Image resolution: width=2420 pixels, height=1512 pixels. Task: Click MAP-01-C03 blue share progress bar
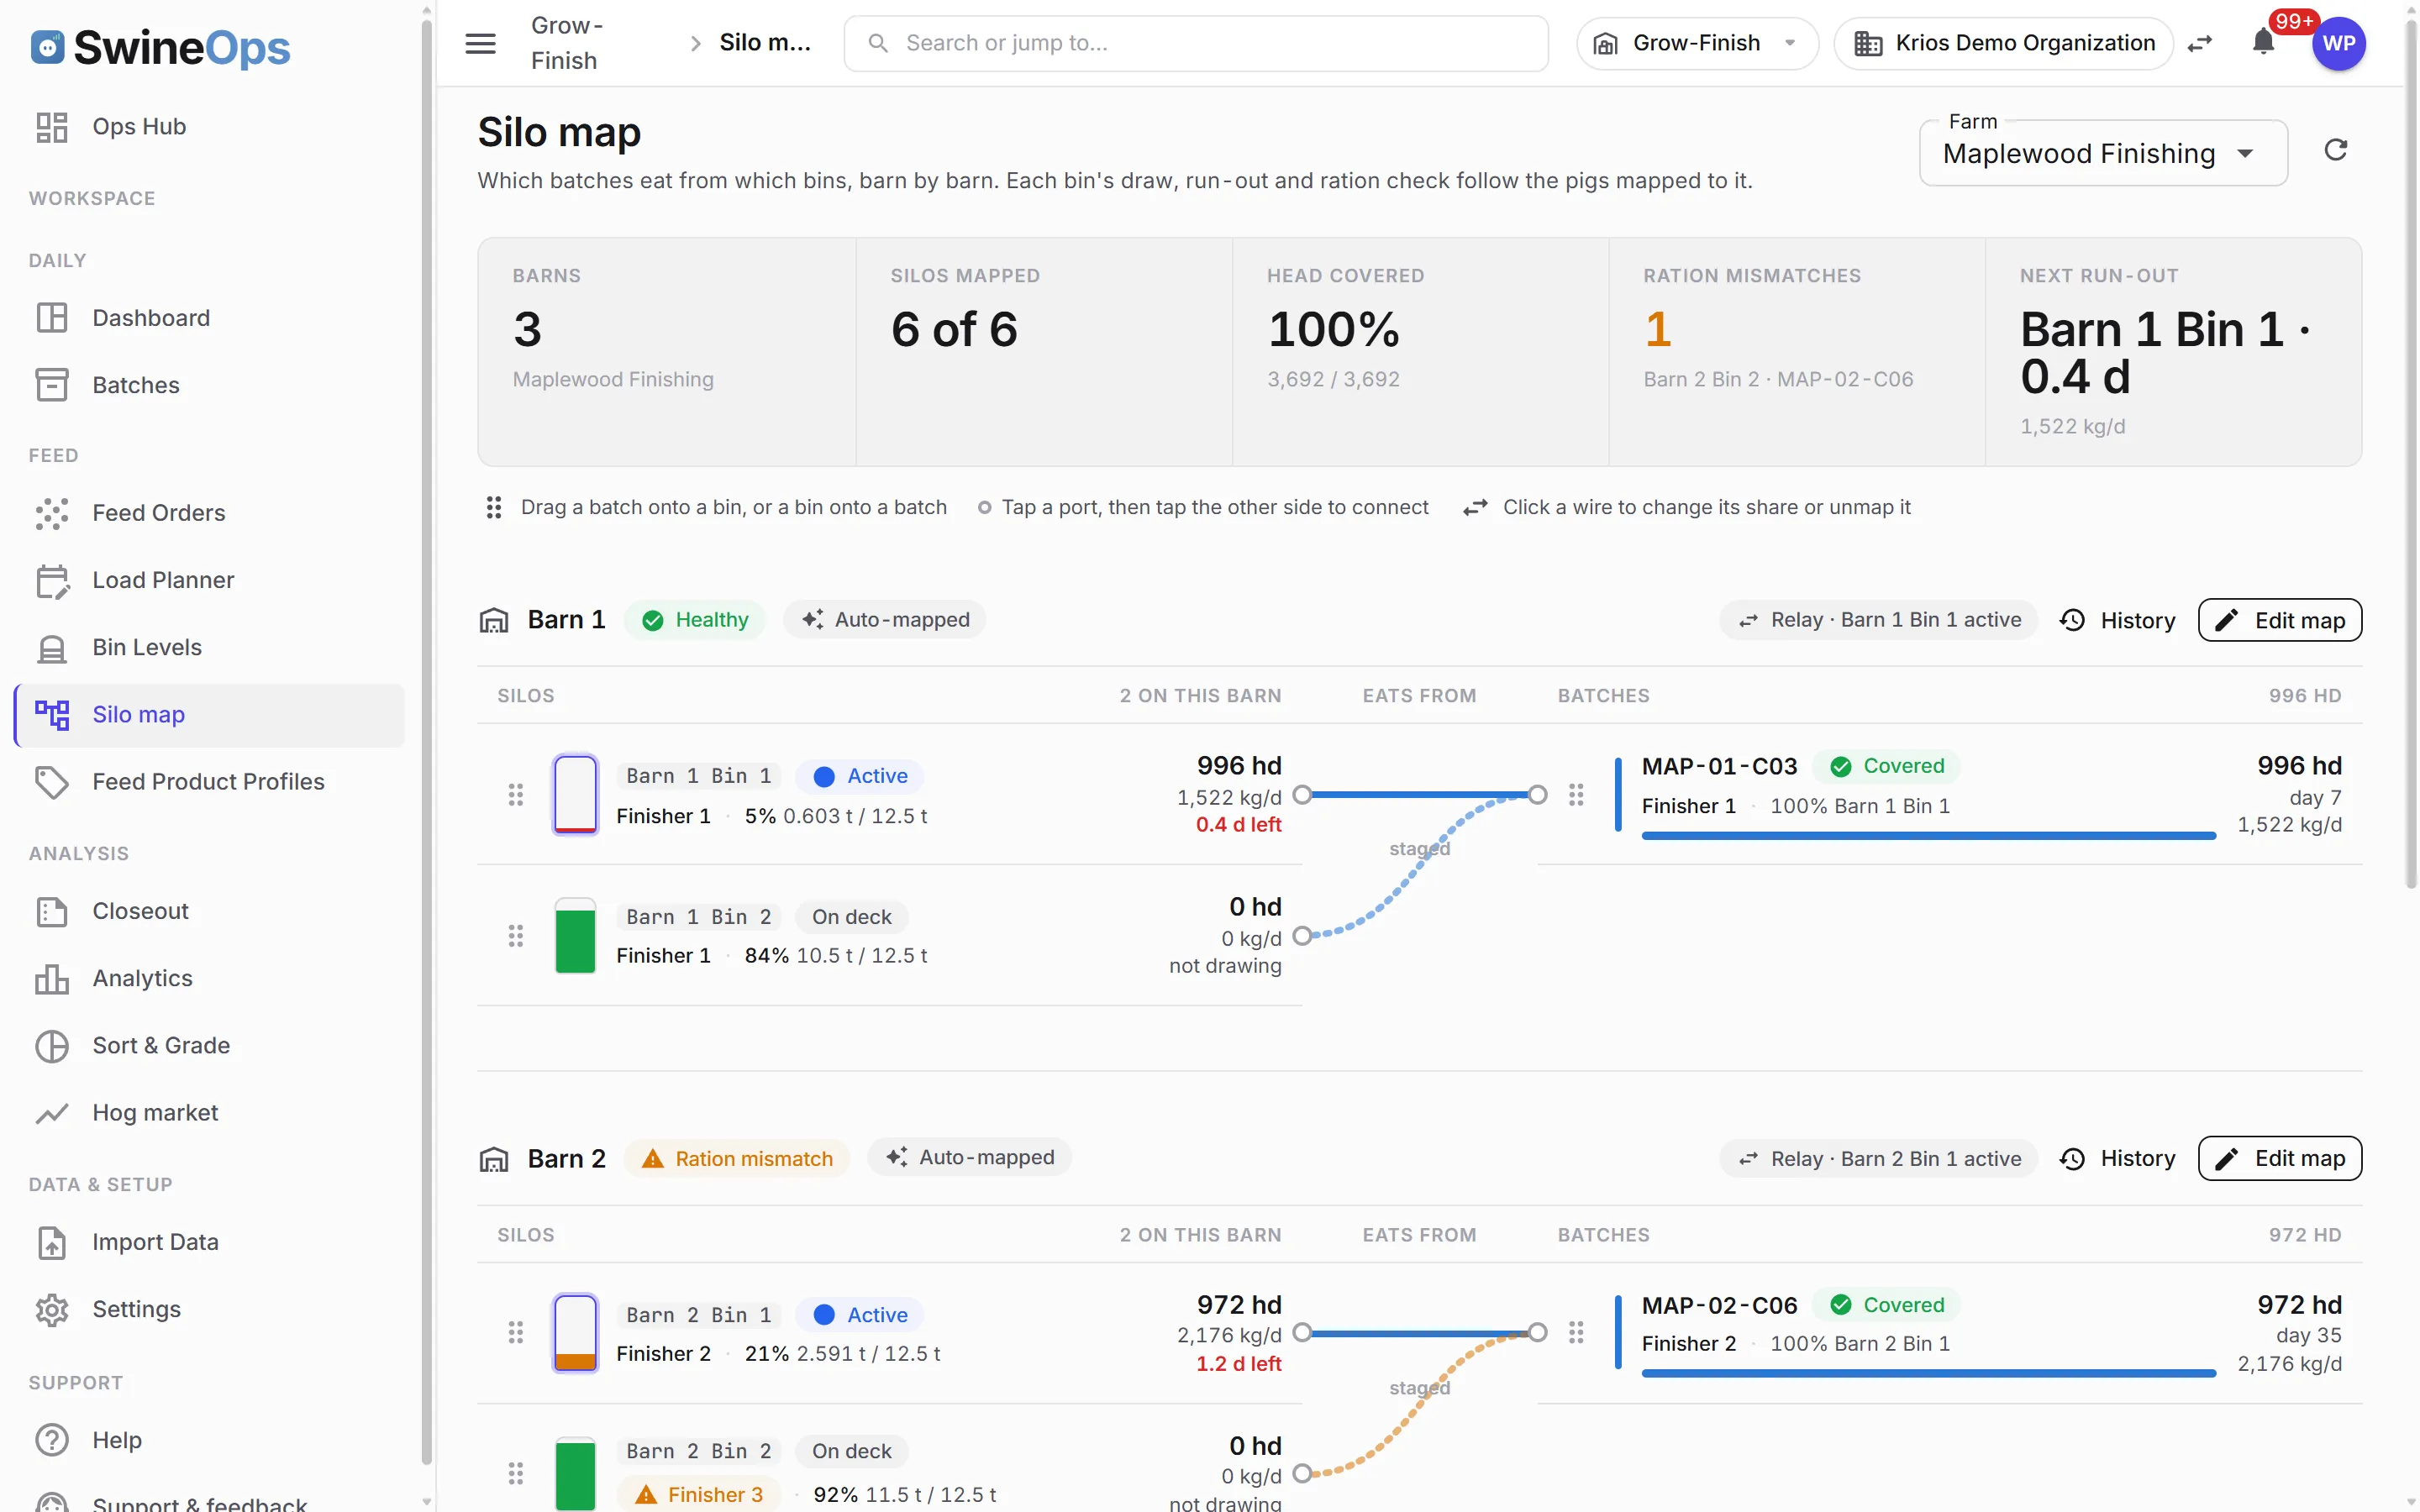1928,836
